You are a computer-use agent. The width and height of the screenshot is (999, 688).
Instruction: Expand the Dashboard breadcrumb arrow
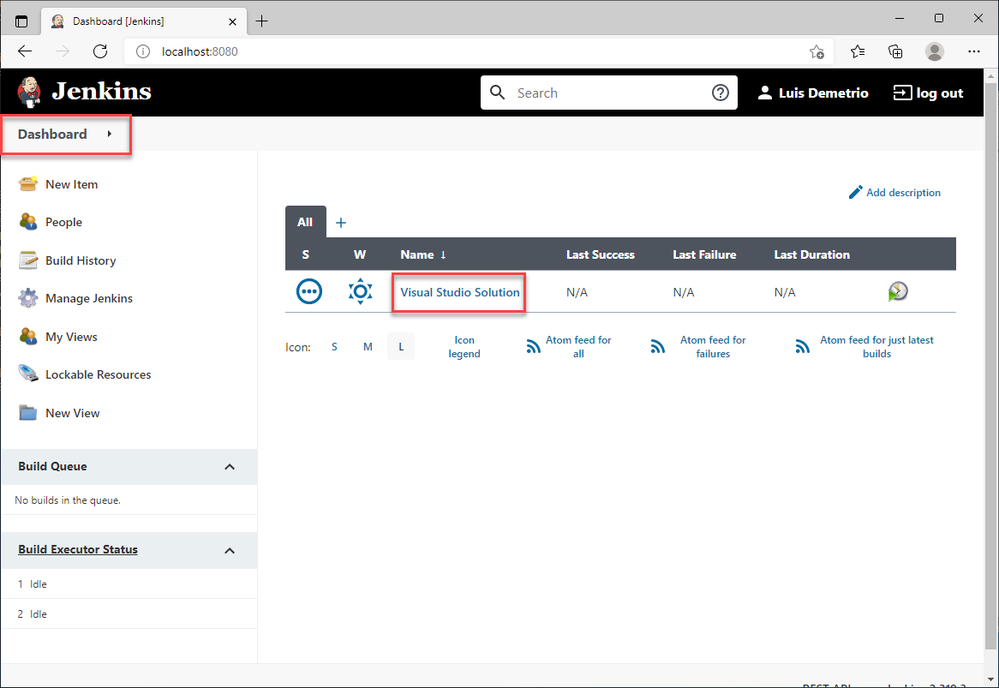[x=110, y=134]
